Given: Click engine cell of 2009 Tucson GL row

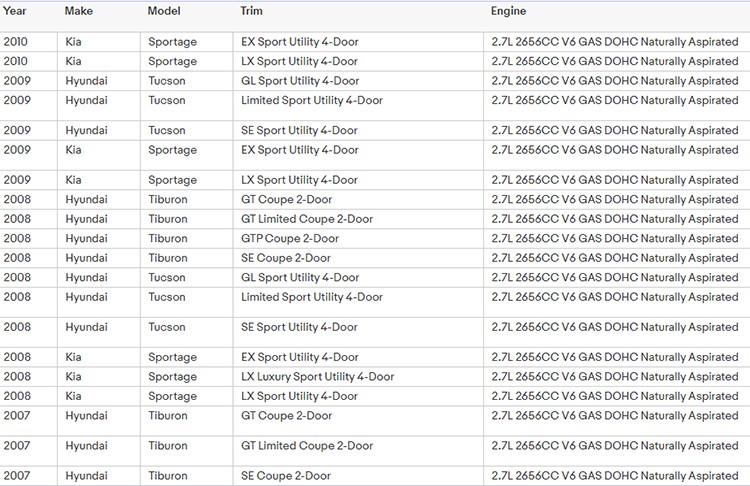Looking at the screenshot, I should coord(615,81).
